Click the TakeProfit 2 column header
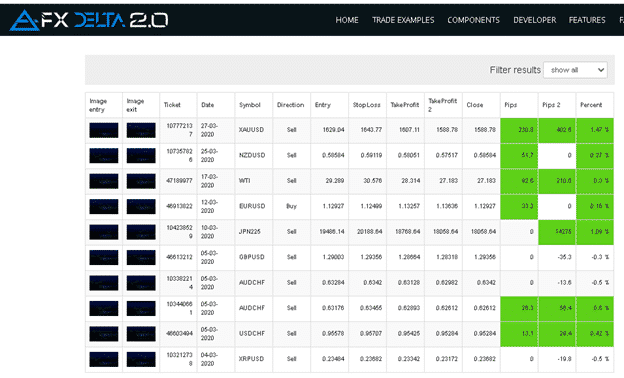This screenshot has width=624, height=378. (443, 105)
